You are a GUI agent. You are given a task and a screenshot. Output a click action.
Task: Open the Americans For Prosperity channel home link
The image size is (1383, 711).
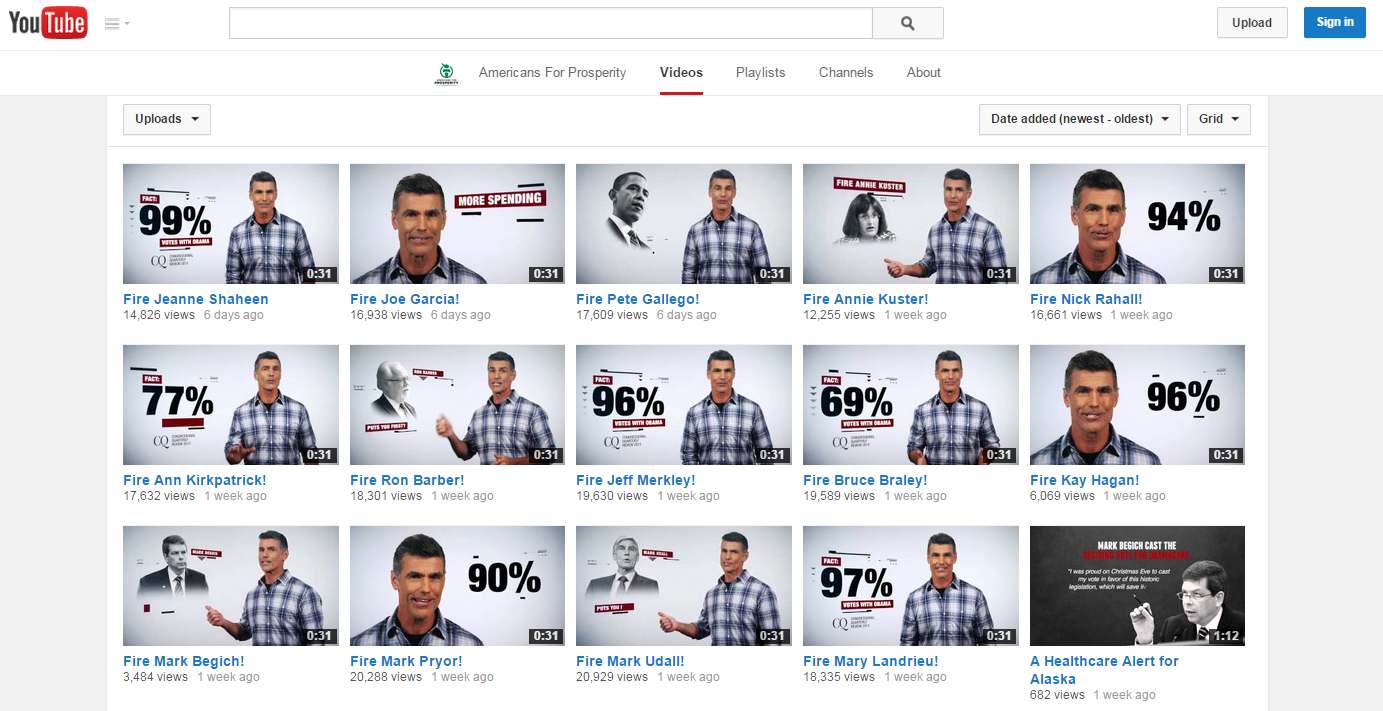tap(552, 73)
